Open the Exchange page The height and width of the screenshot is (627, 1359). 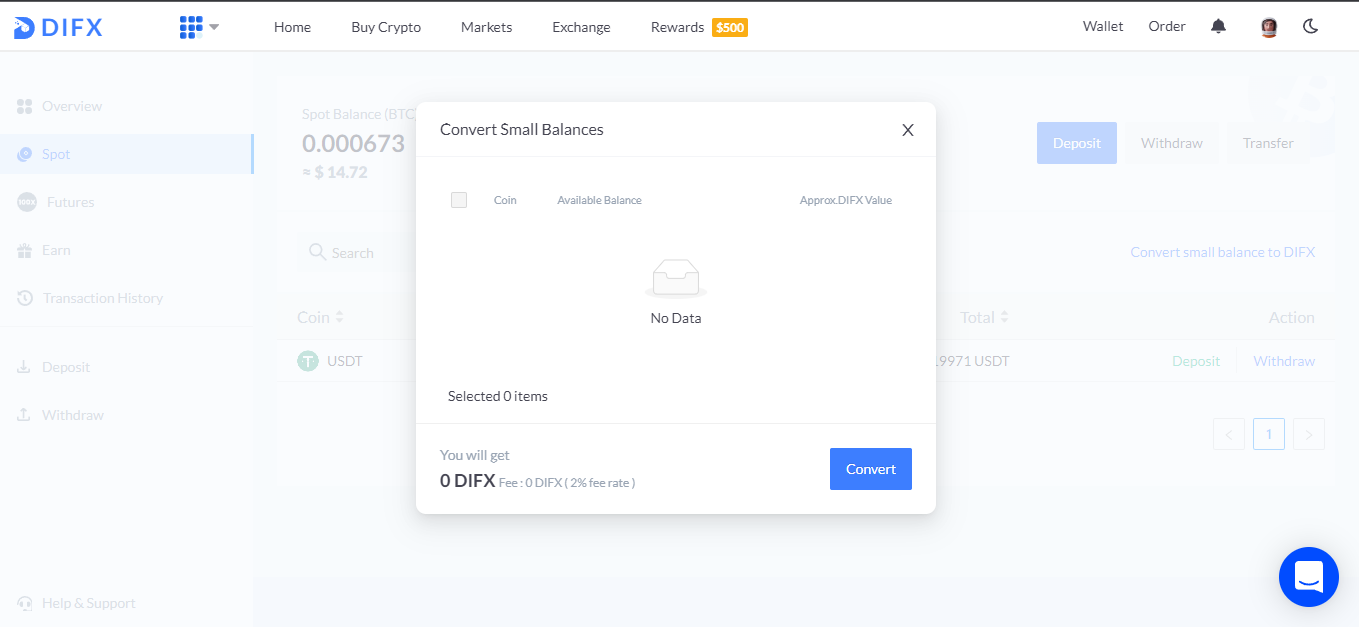[581, 27]
